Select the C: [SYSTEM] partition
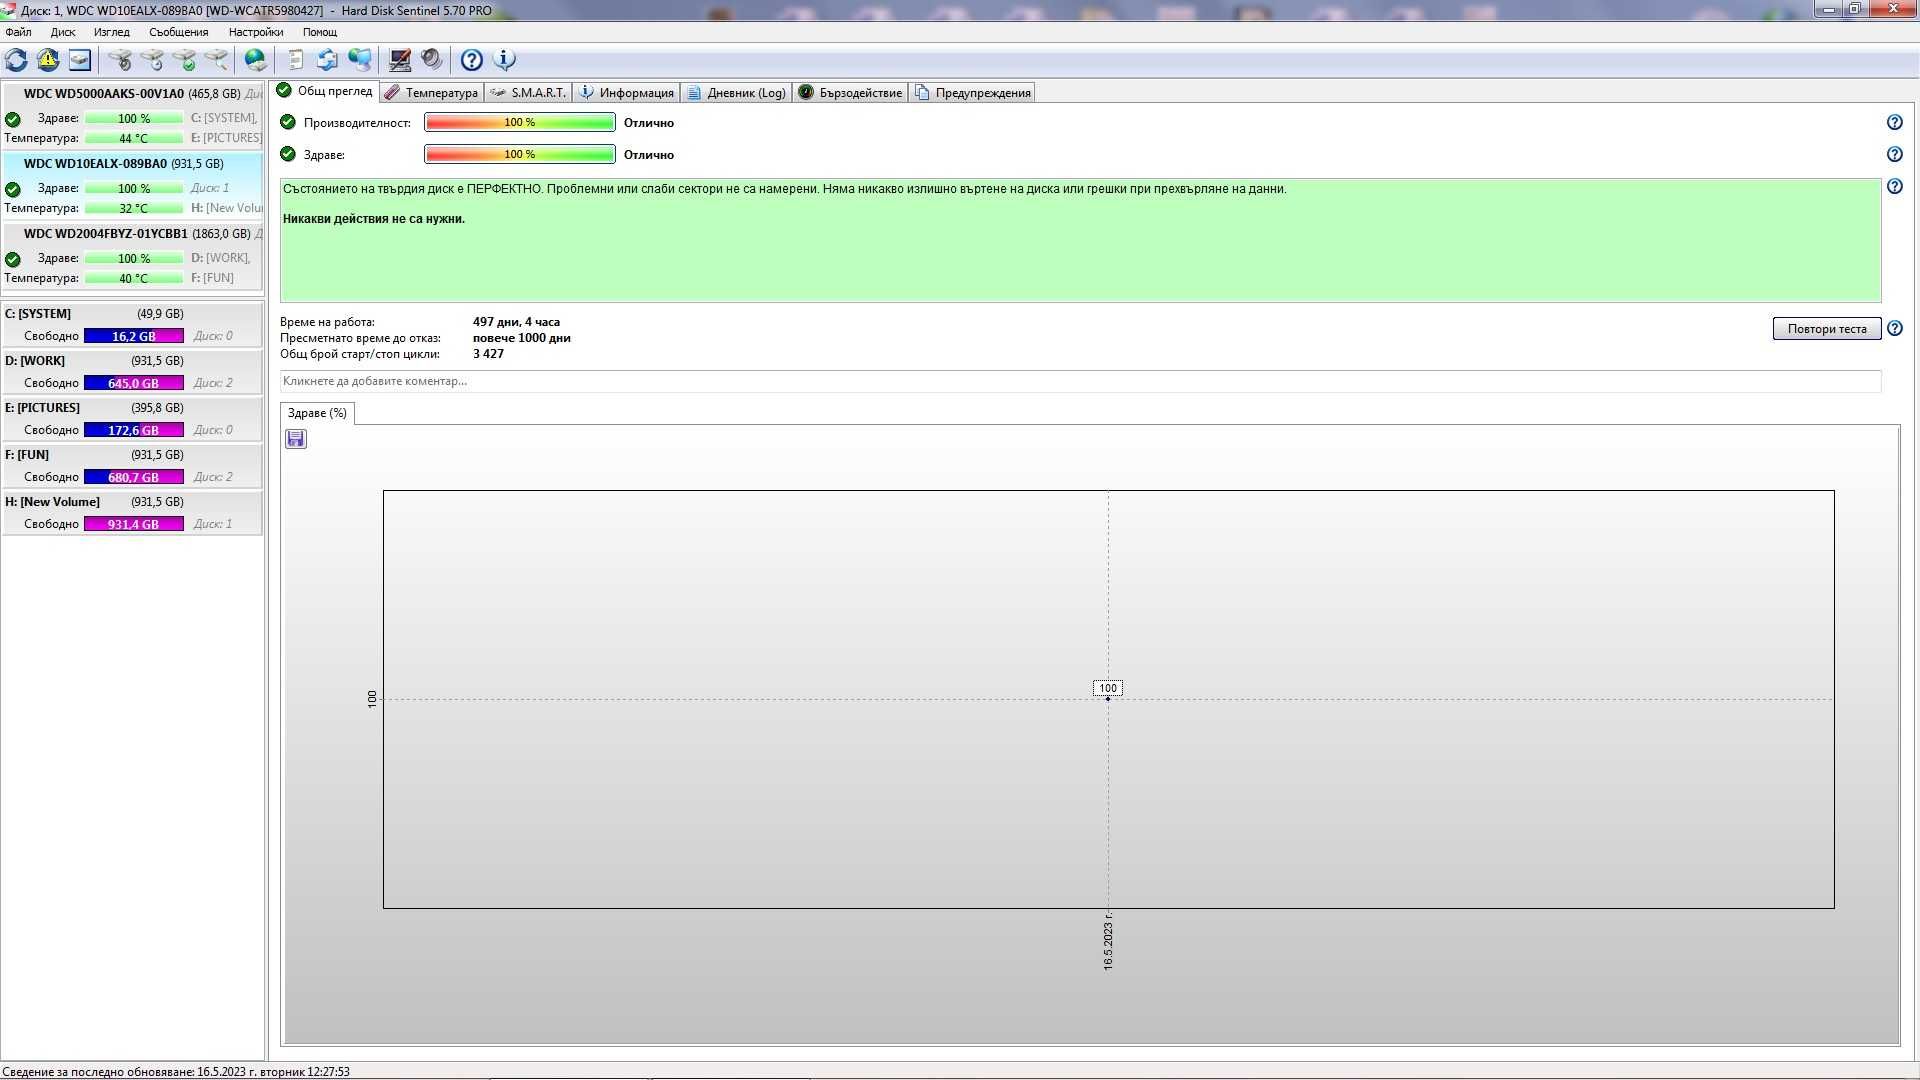This screenshot has height=1080, width=1920. pyautogui.click(x=132, y=325)
